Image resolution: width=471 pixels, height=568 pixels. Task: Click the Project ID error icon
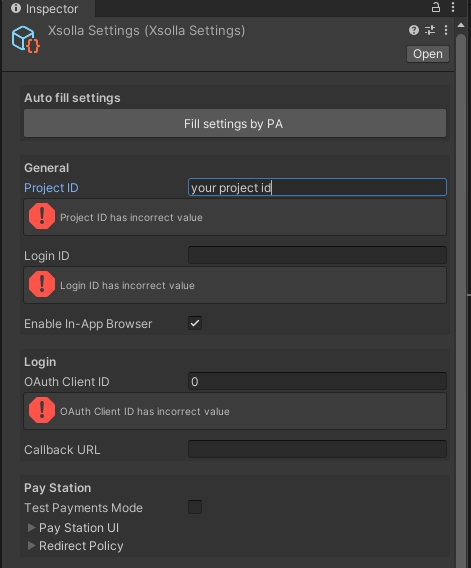pos(42,217)
